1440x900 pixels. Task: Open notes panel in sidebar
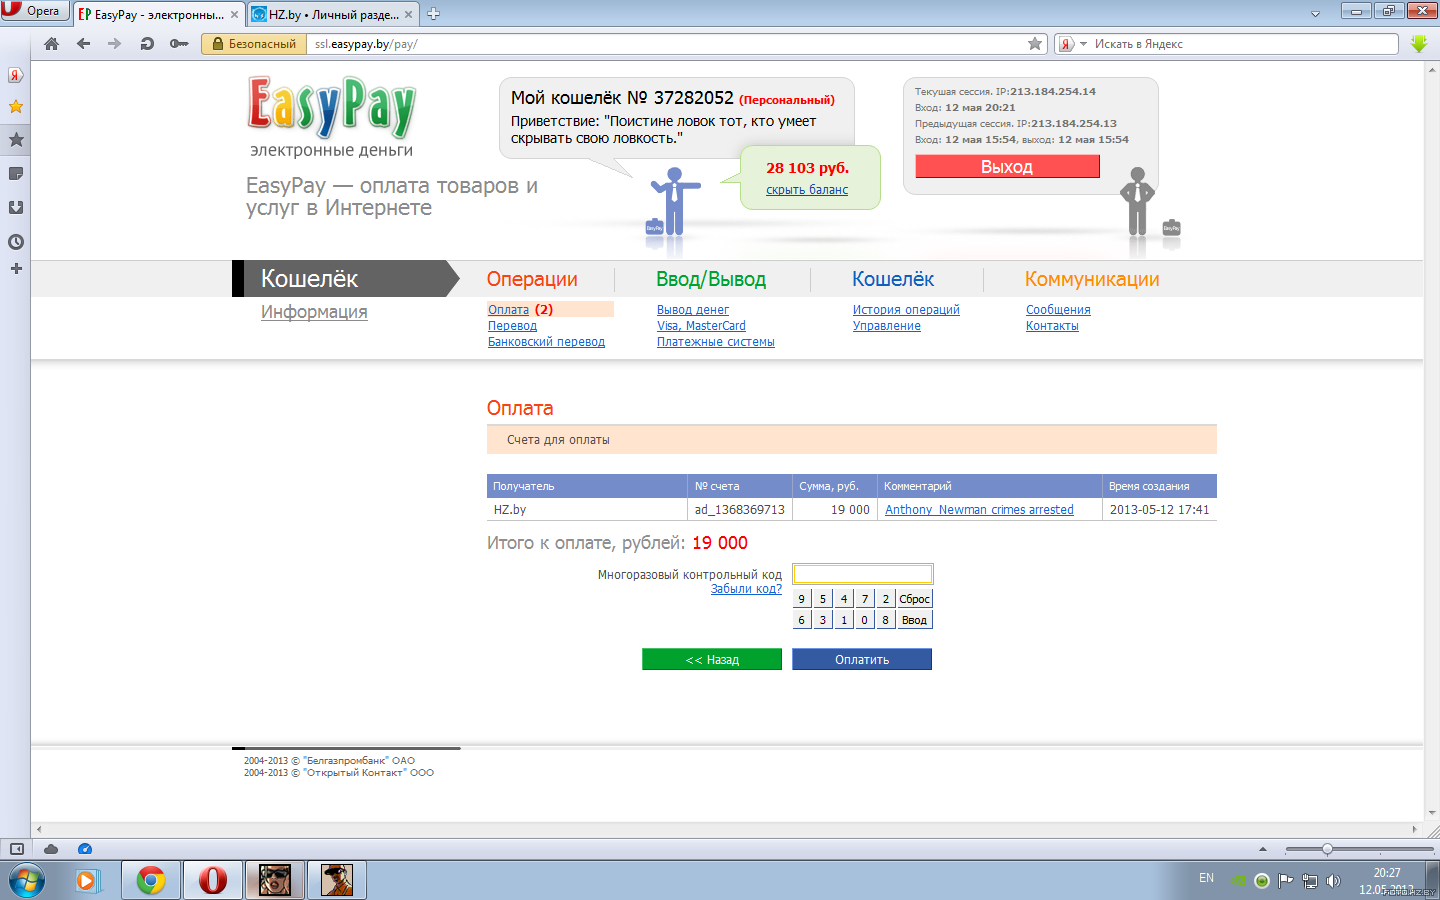pos(15,174)
